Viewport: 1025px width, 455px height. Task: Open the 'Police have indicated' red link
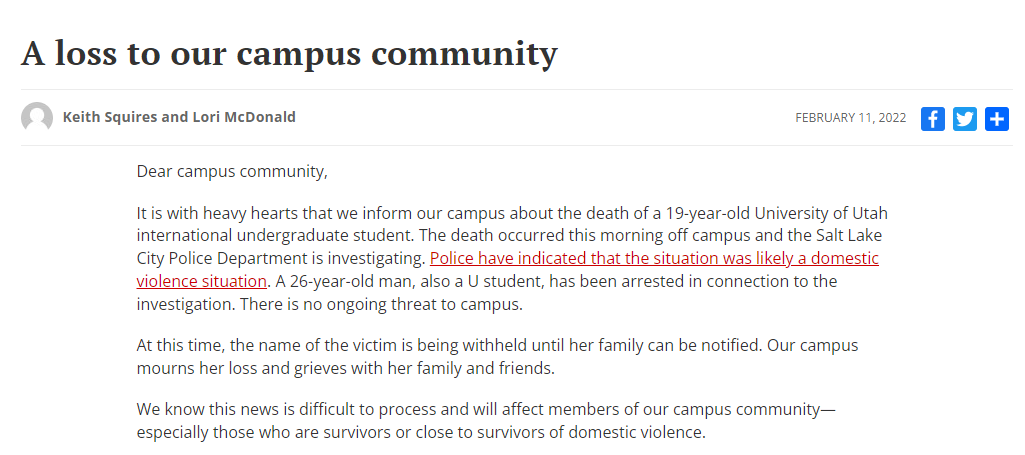[x=654, y=258]
